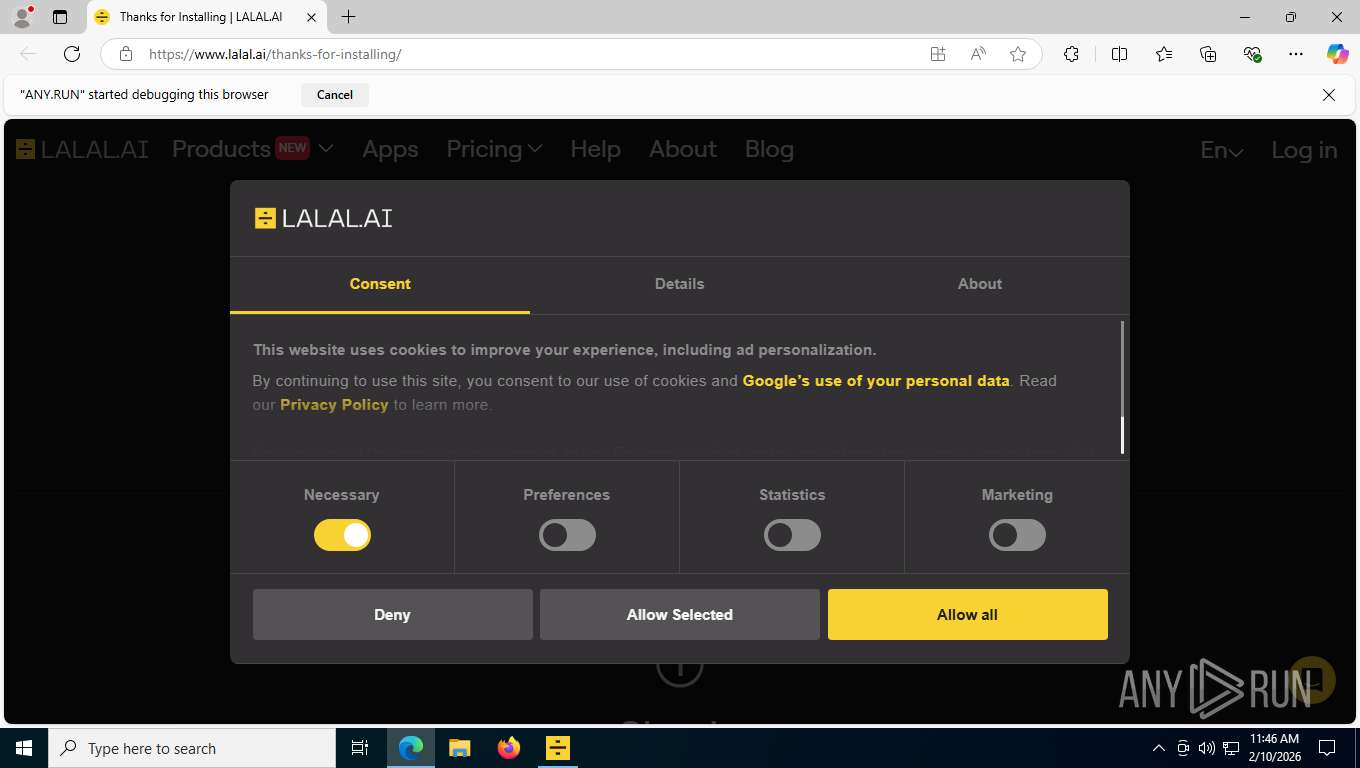Open browser Extensions puzzle icon
The image size is (1360, 768).
[x=1071, y=54]
